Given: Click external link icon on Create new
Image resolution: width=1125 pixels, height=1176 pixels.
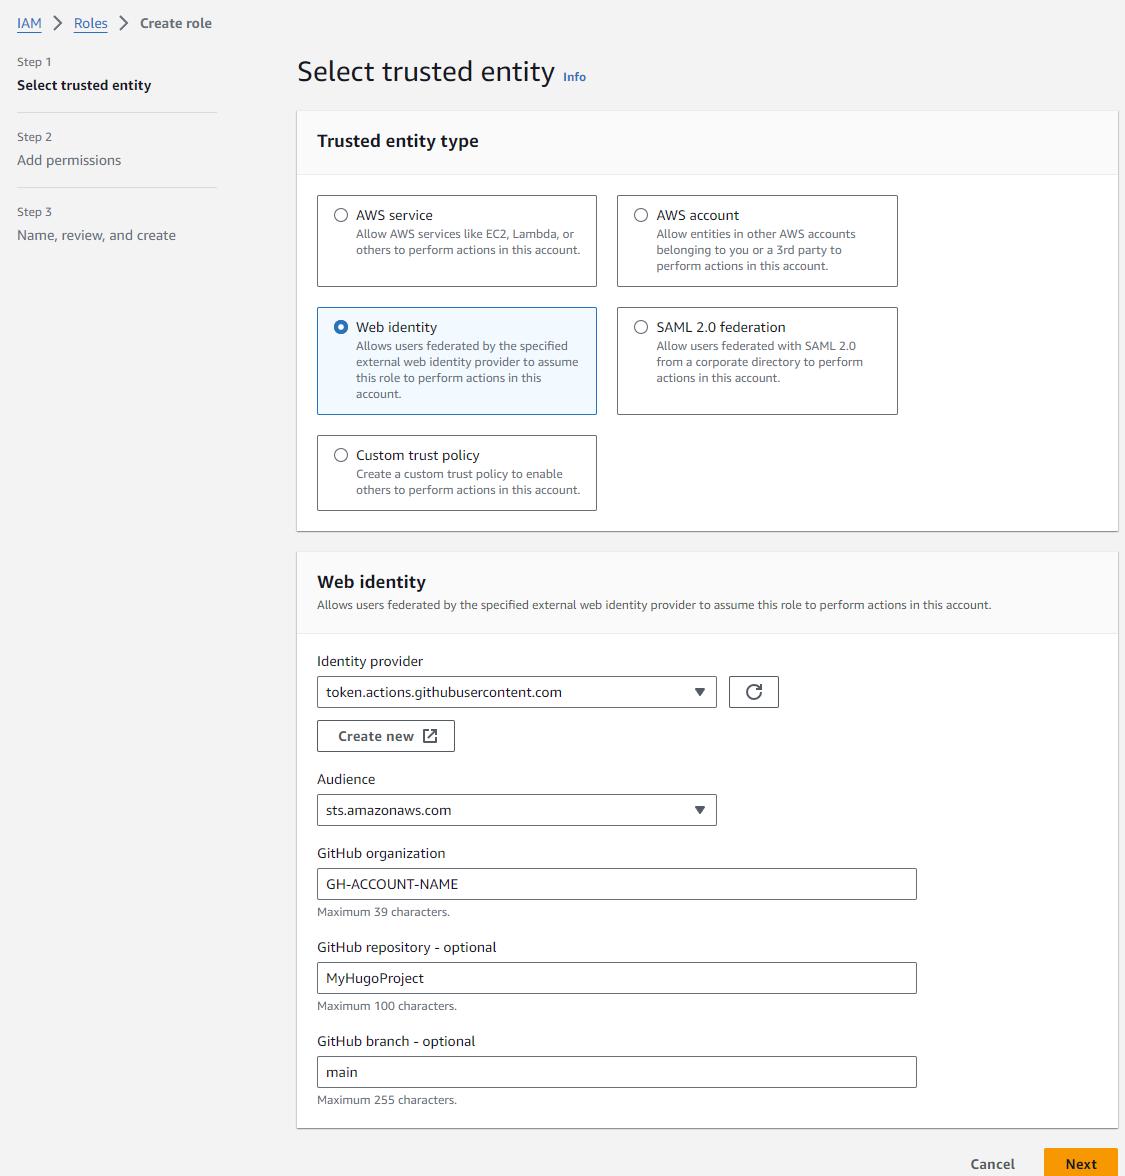Looking at the screenshot, I should click(430, 736).
